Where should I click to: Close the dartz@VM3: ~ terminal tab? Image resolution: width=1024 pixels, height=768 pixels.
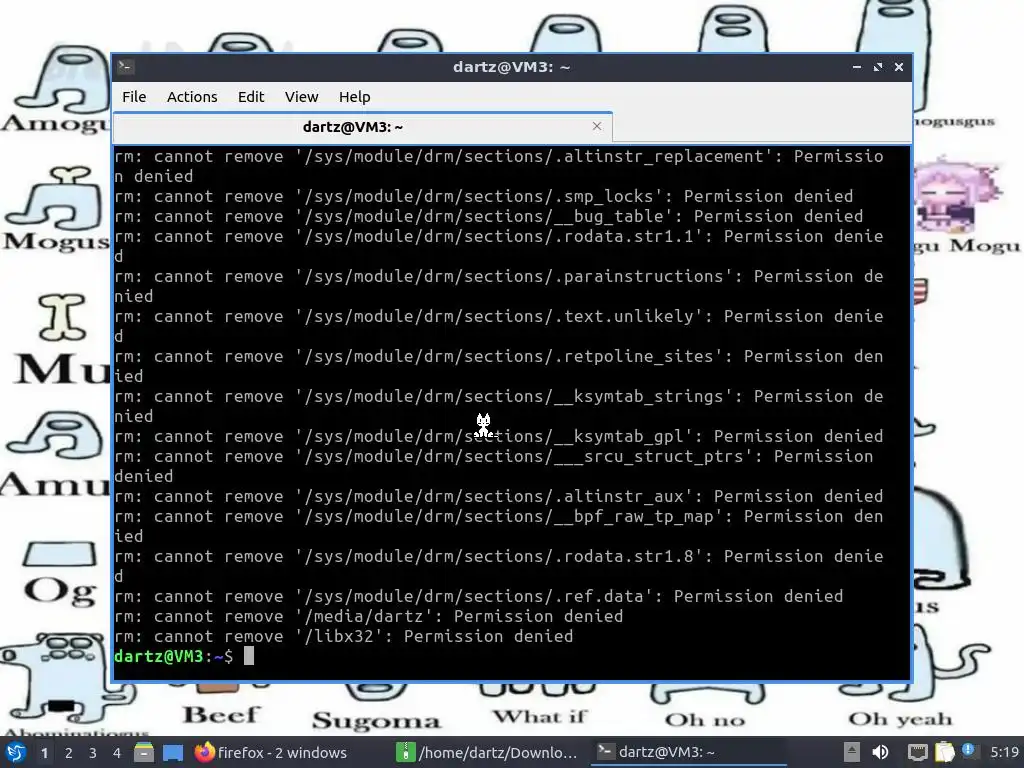pyautogui.click(x=597, y=126)
